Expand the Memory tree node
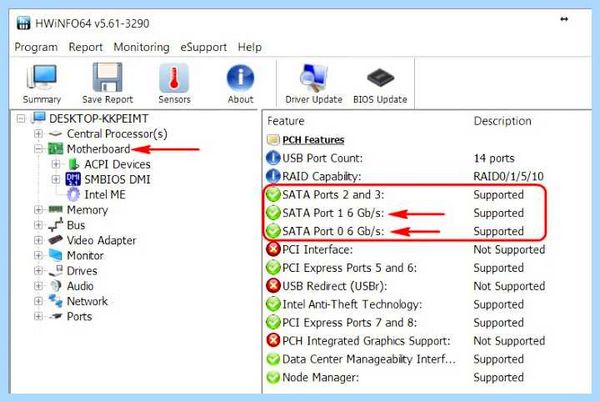This screenshot has width=600, height=402. coord(38,210)
